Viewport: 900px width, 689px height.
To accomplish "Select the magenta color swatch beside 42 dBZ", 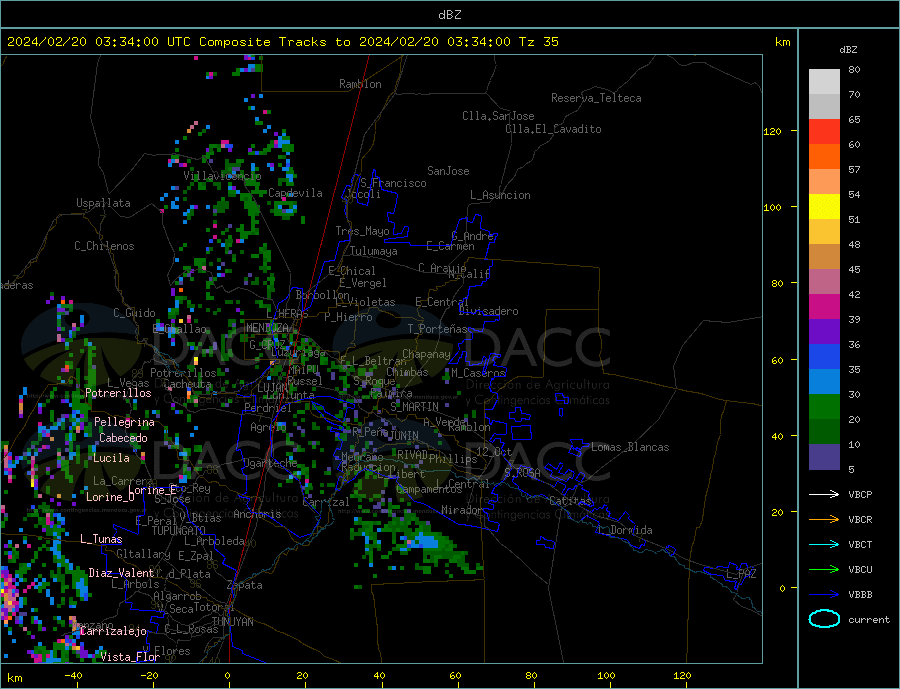I will (824, 307).
